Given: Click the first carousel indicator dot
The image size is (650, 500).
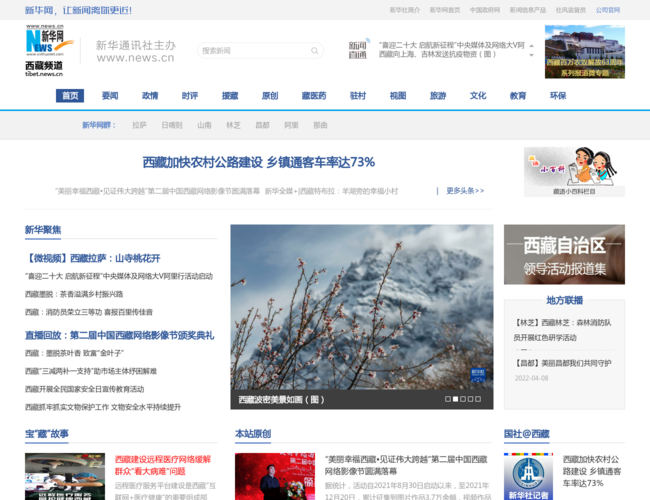Looking at the screenshot, I should 447,399.
